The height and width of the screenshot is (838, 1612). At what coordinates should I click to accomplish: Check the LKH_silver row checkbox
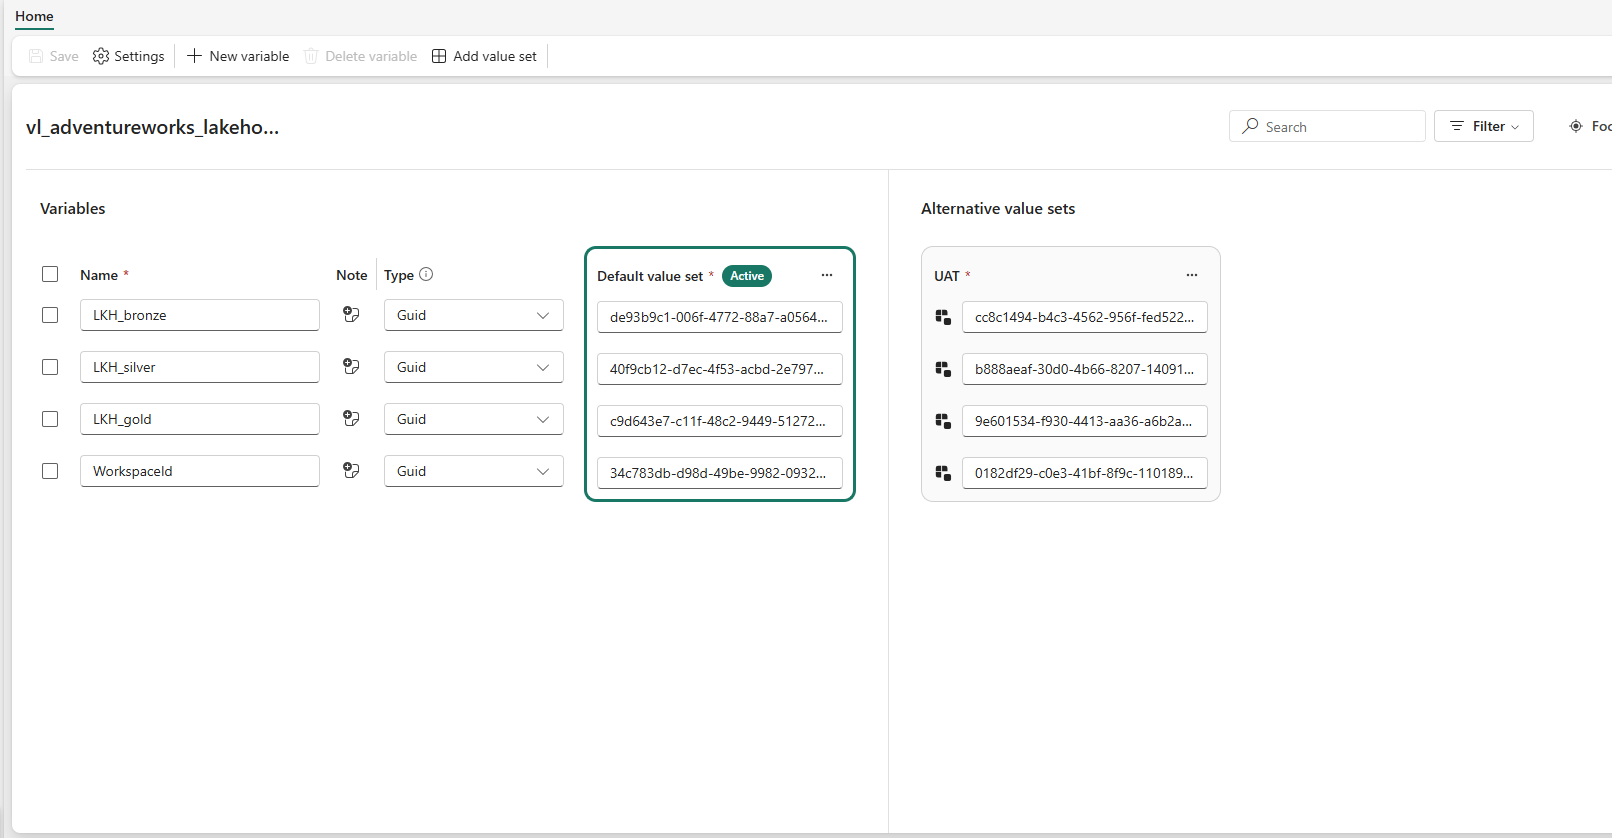pos(50,367)
